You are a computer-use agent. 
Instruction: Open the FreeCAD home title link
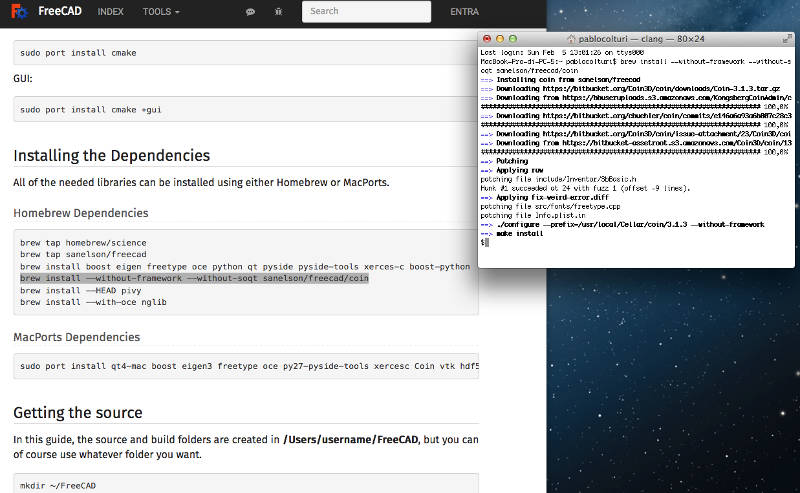click(60, 11)
